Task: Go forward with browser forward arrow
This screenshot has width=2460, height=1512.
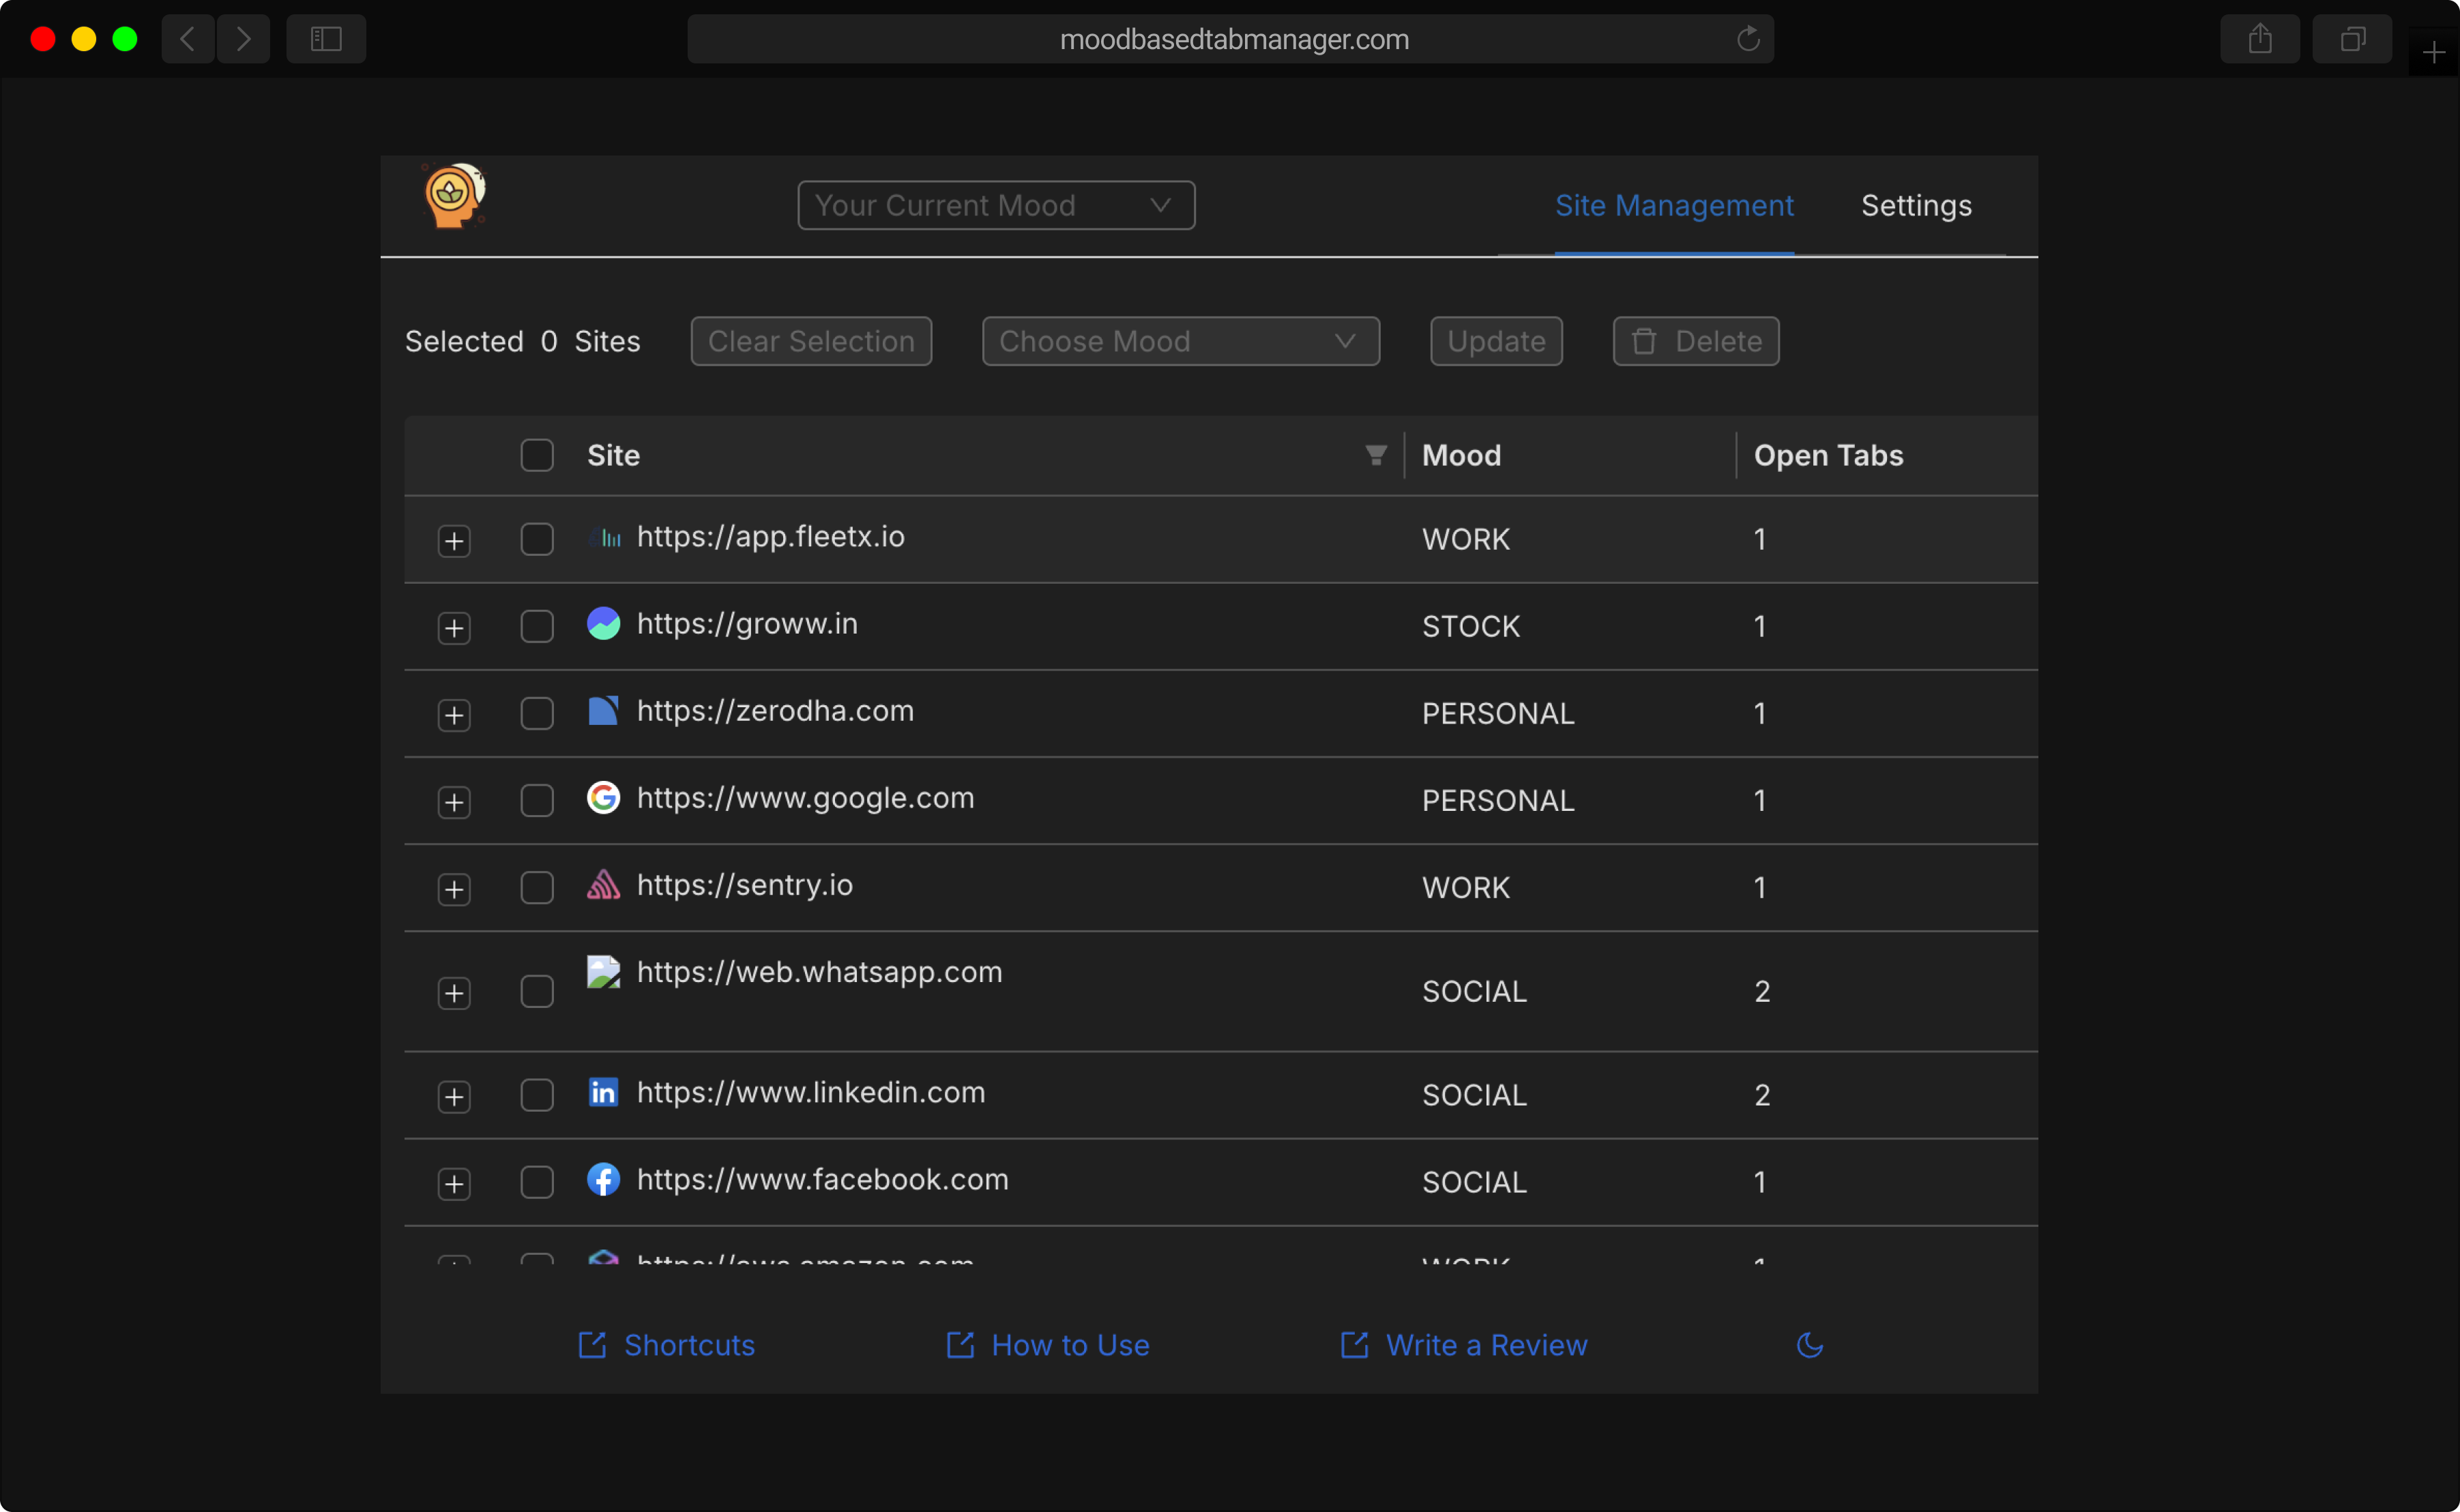Action: point(243,39)
